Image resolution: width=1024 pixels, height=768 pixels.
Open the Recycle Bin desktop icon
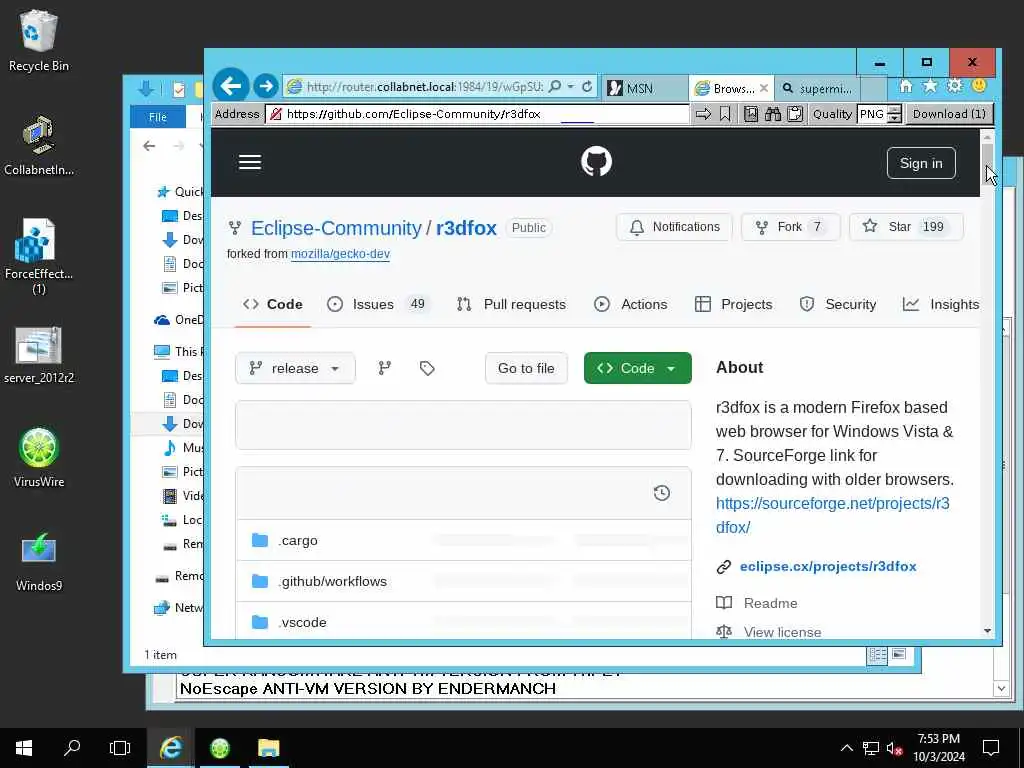39,40
